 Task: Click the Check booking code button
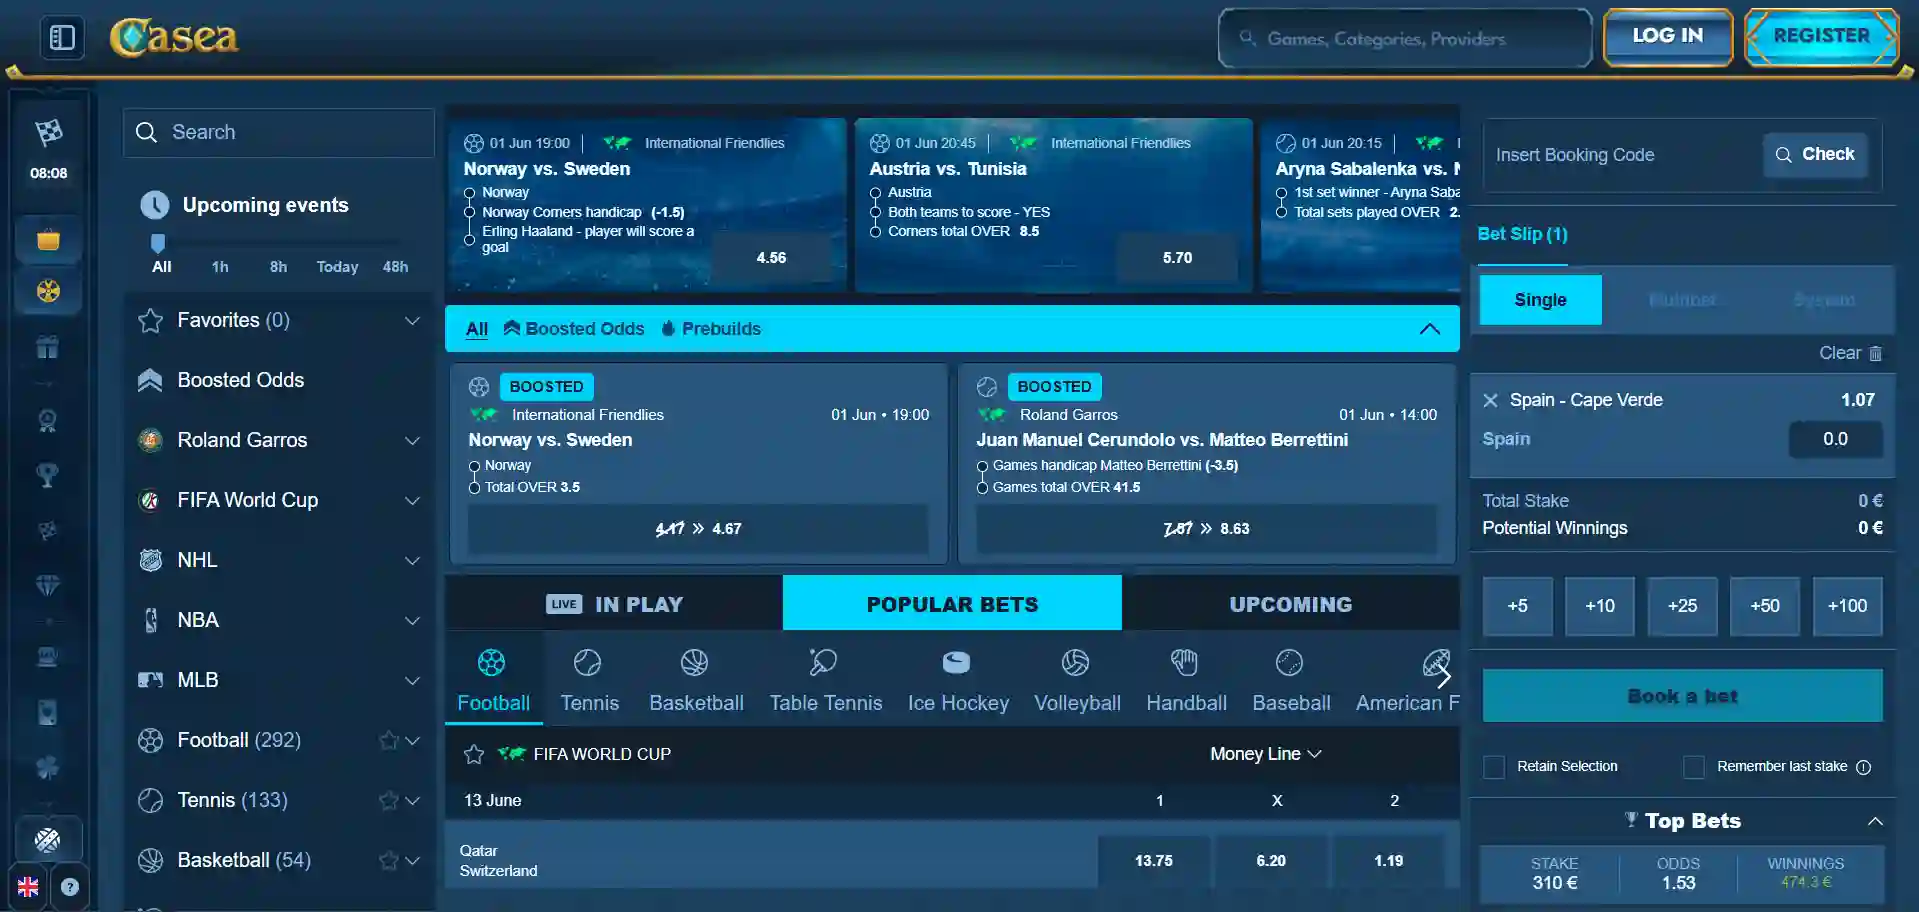(1815, 155)
